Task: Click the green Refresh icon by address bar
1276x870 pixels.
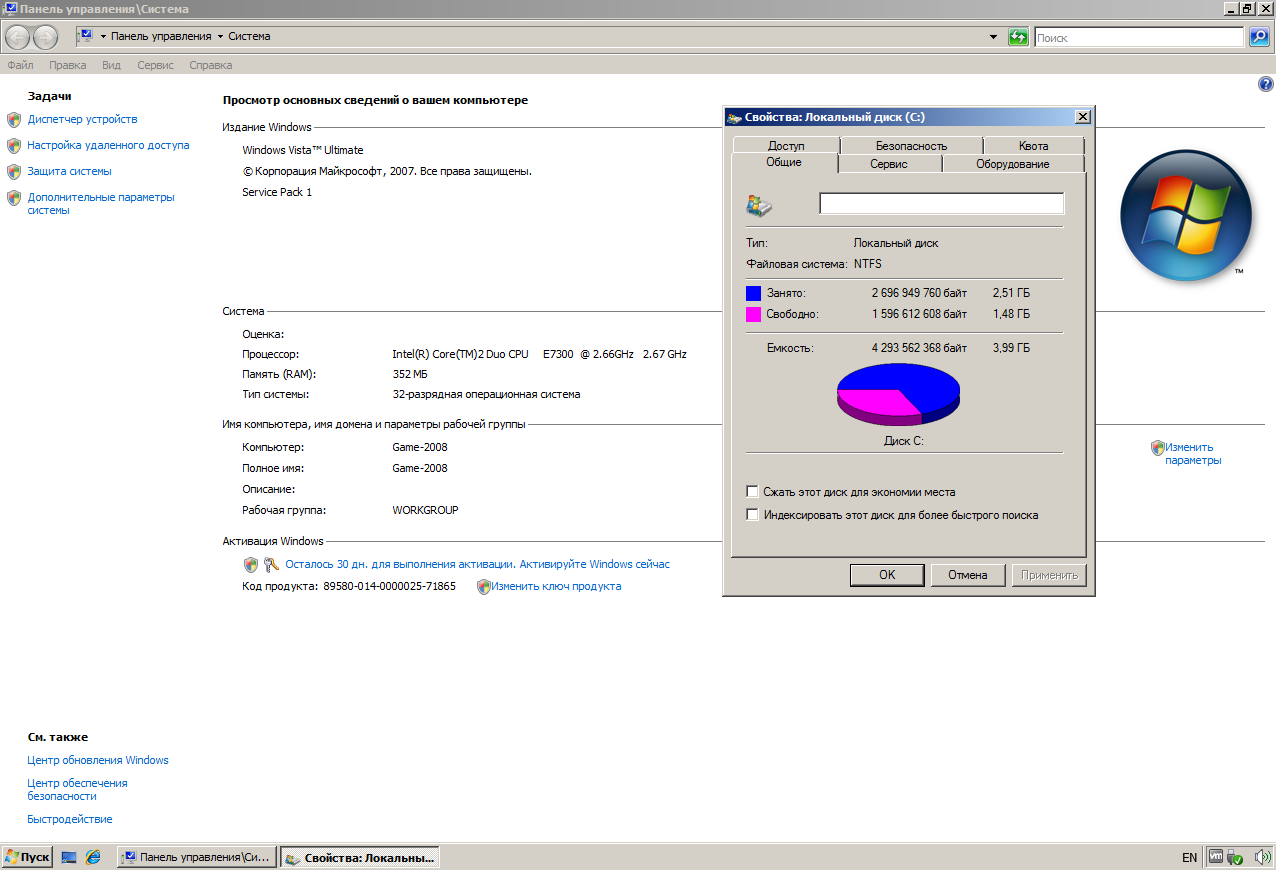Action: tap(1018, 37)
